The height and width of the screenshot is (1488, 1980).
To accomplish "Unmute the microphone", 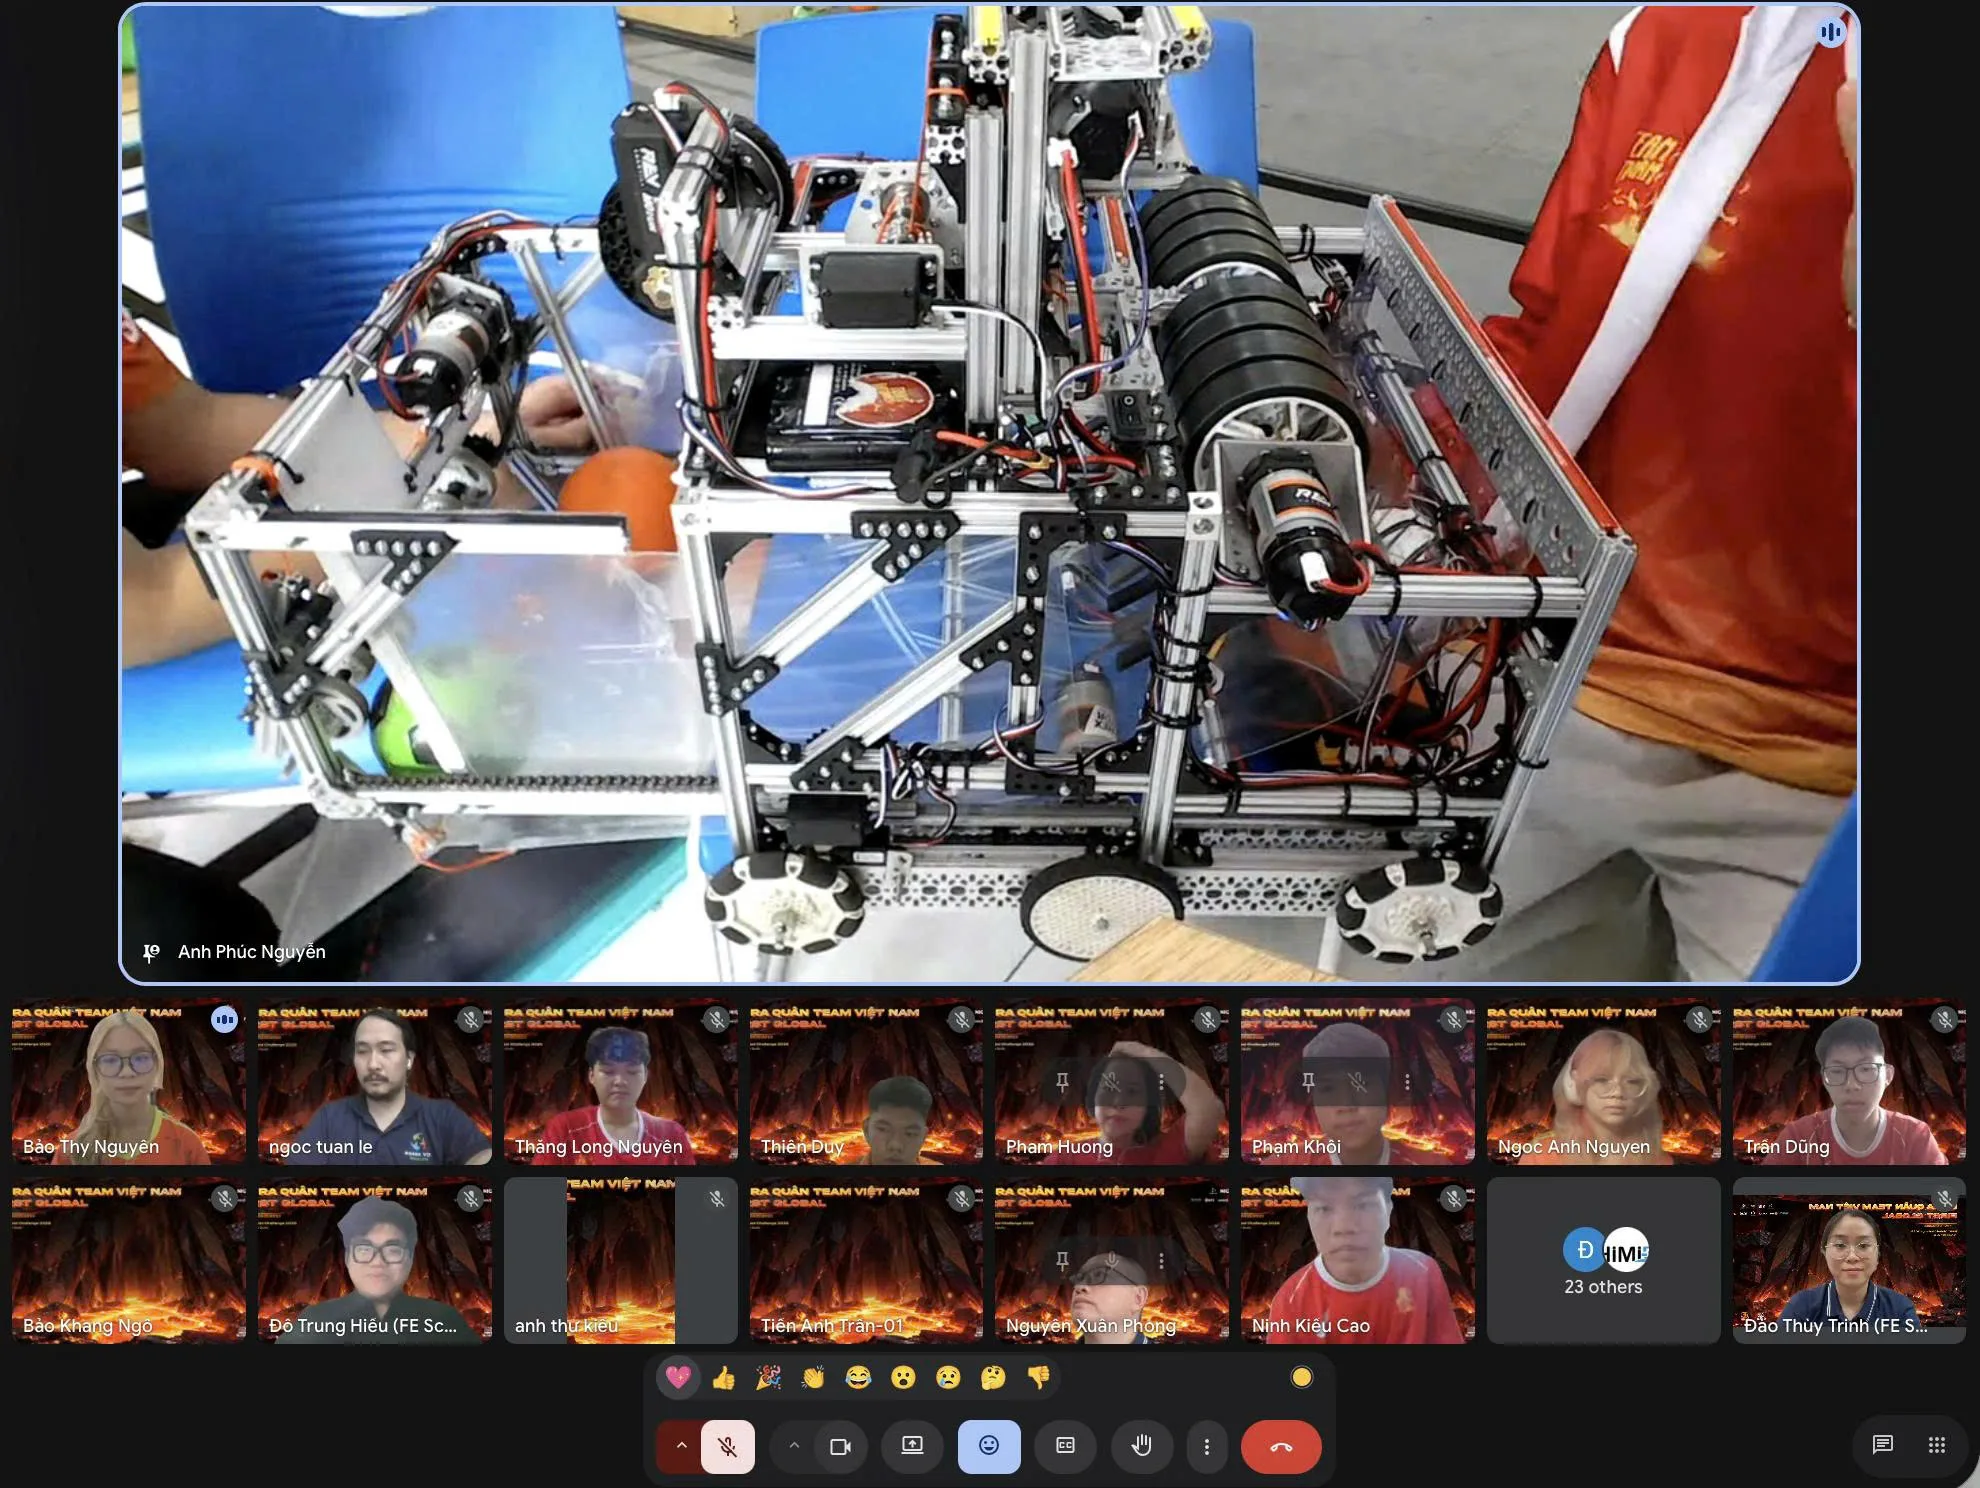I will pos(728,1446).
